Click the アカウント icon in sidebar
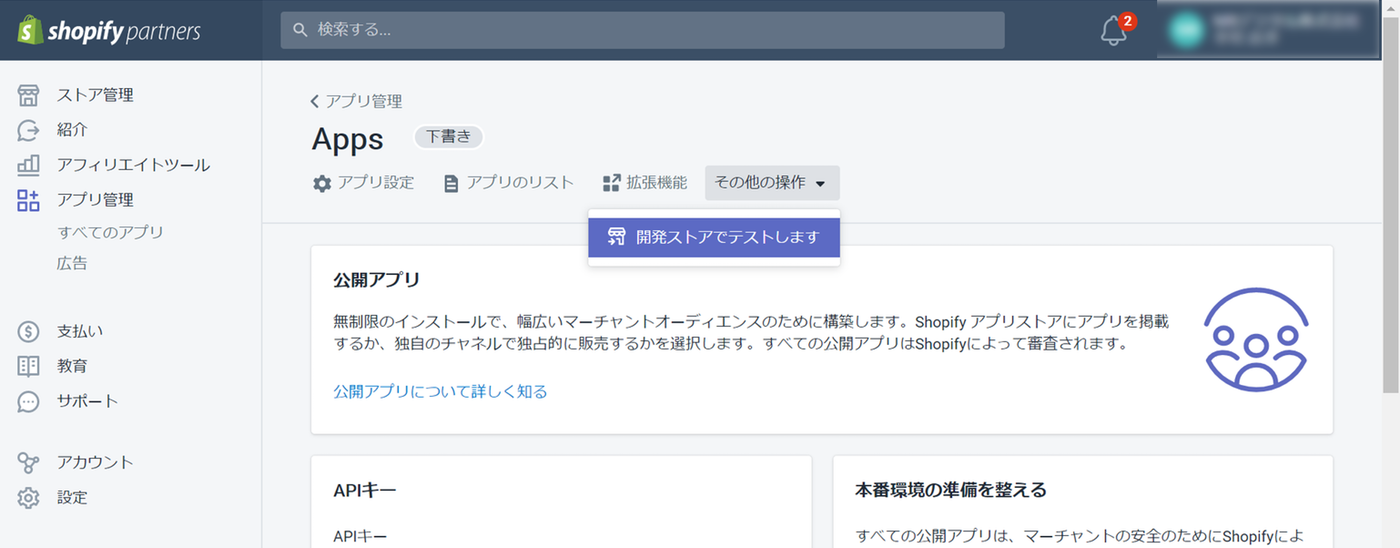This screenshot has height=548, width=1400. [28, 462]
